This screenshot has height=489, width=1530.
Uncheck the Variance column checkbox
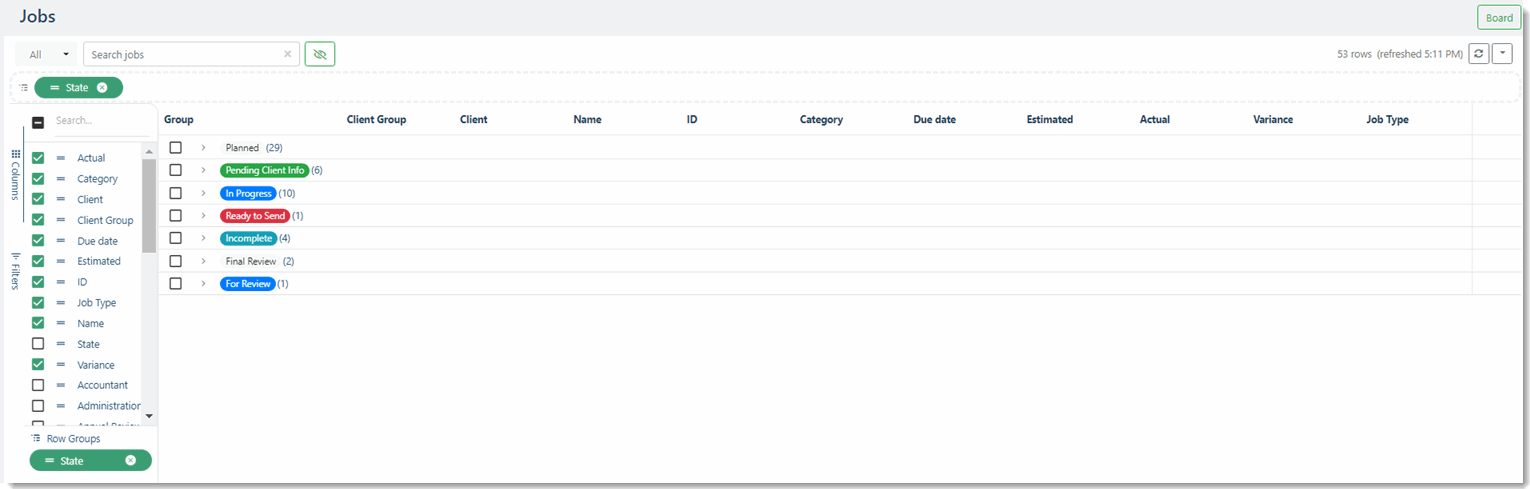pyautogui.click(x=38, y=365)
